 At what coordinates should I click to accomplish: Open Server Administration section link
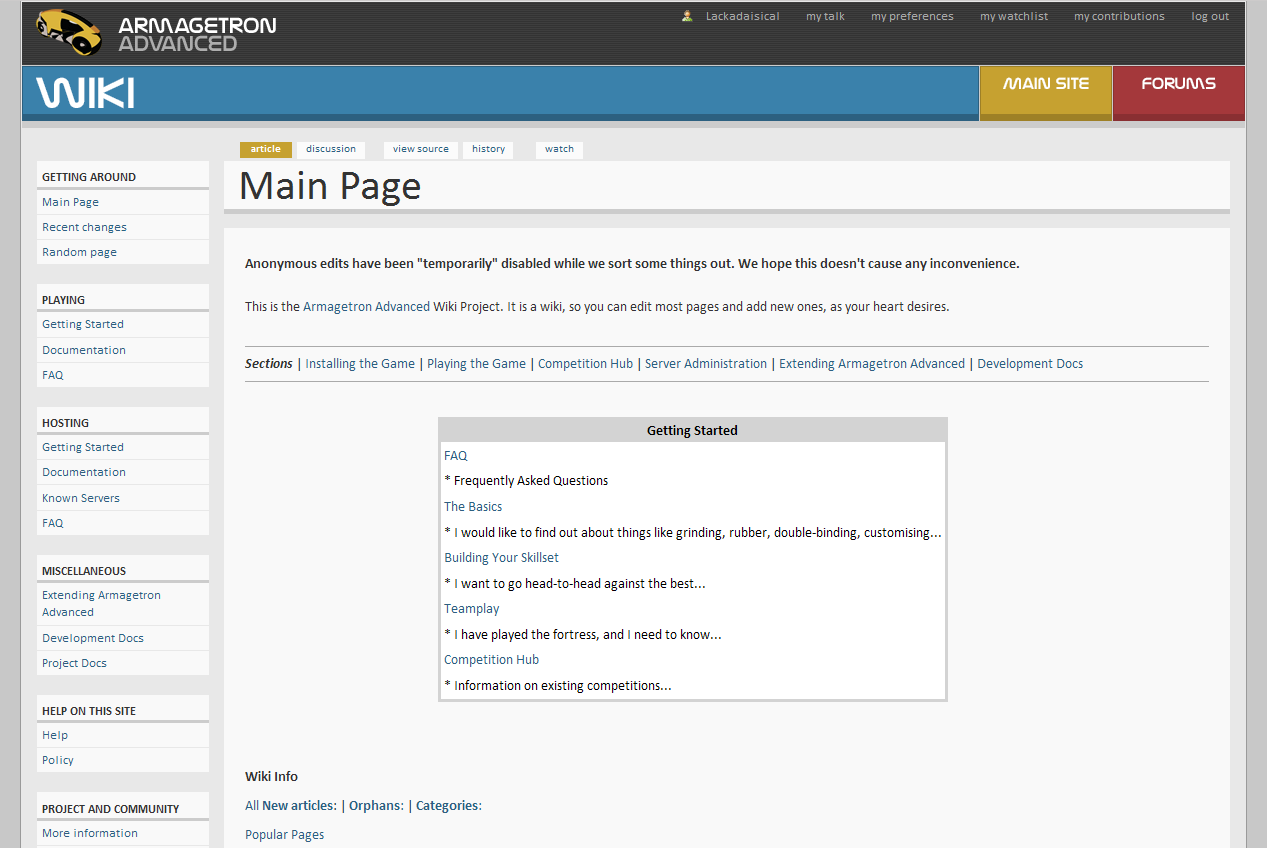coord(706,364)
